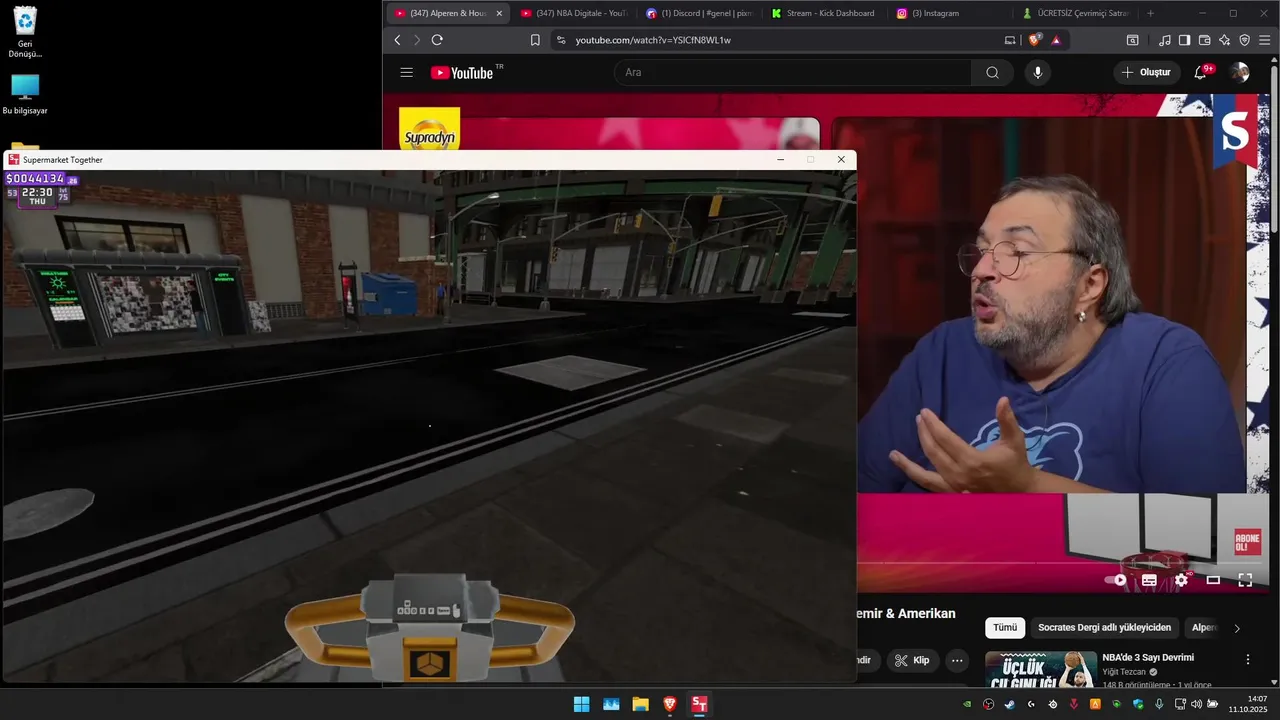Switch to theater mode

pyautogui.click(x=1213, y=579)
